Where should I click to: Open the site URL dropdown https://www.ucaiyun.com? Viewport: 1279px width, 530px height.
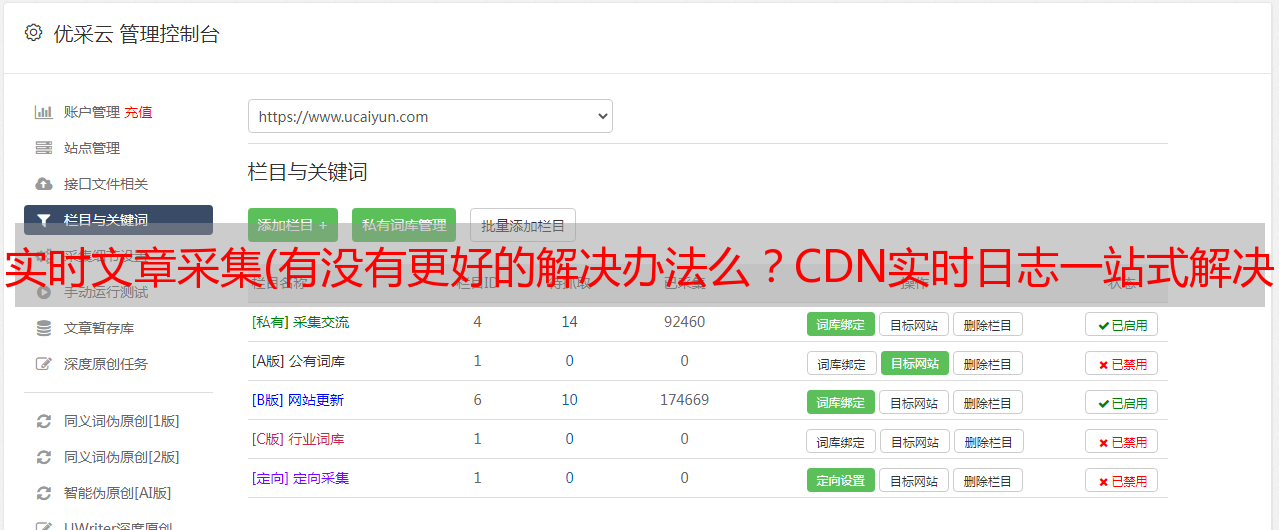[x=430, y=116]
